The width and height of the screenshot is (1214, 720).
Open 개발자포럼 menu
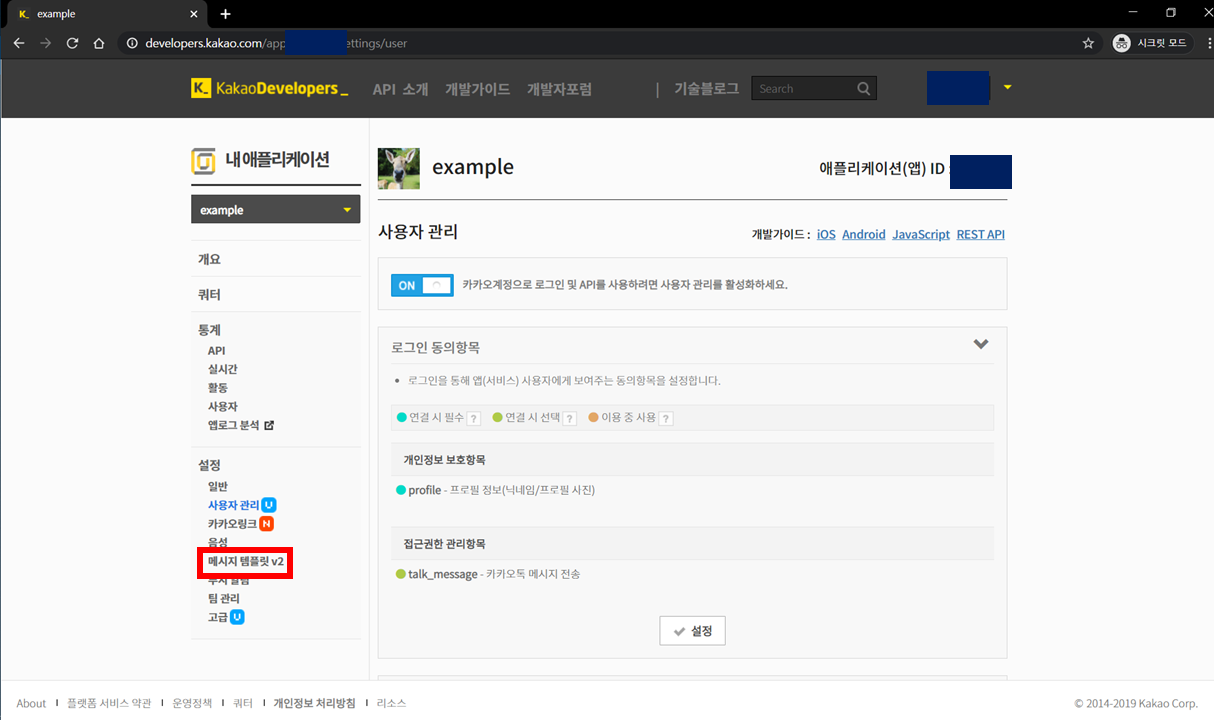pos(560,89)
